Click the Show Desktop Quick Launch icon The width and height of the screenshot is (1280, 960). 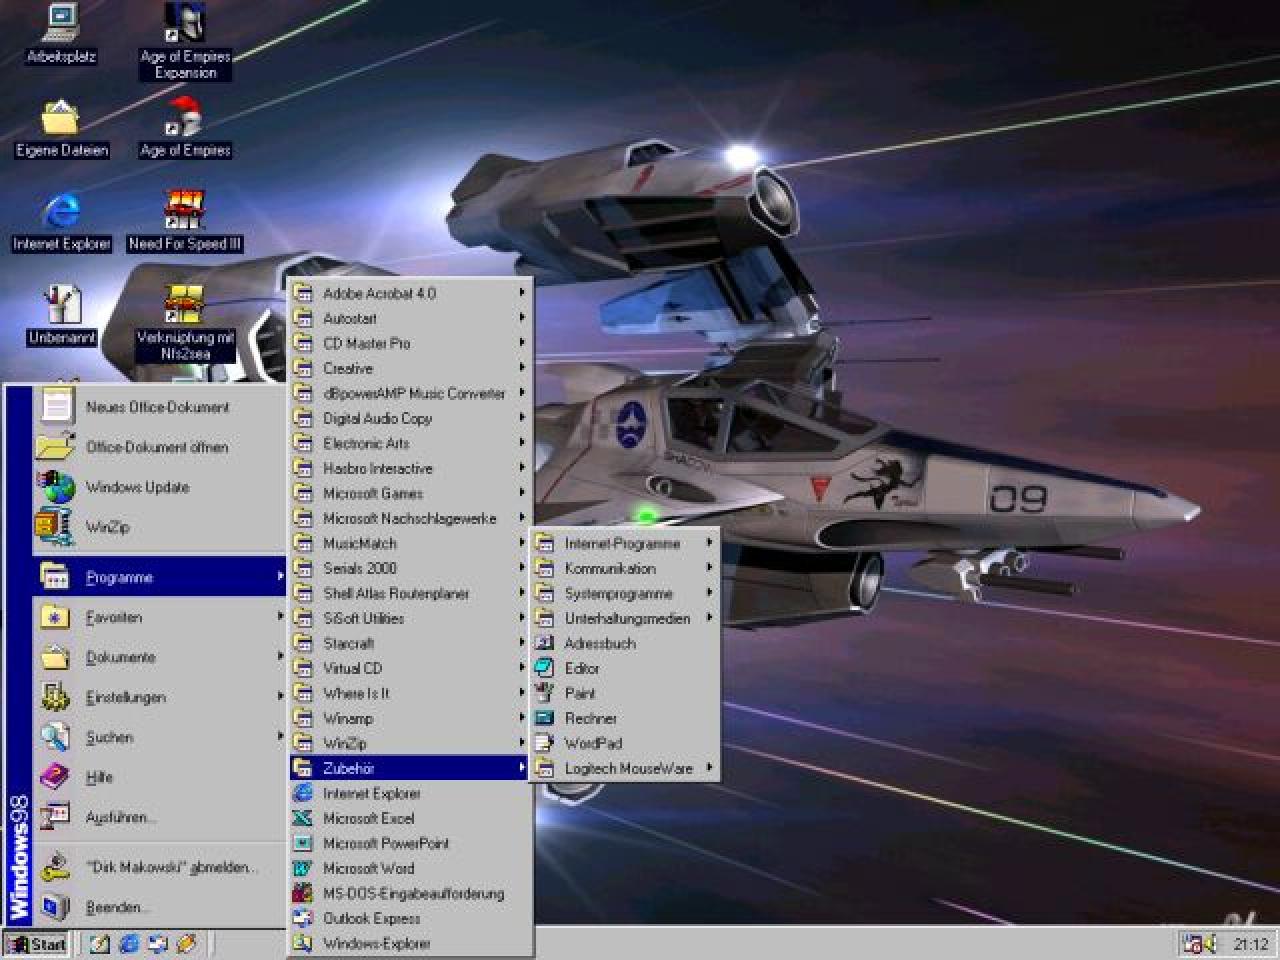pos(100,943)
